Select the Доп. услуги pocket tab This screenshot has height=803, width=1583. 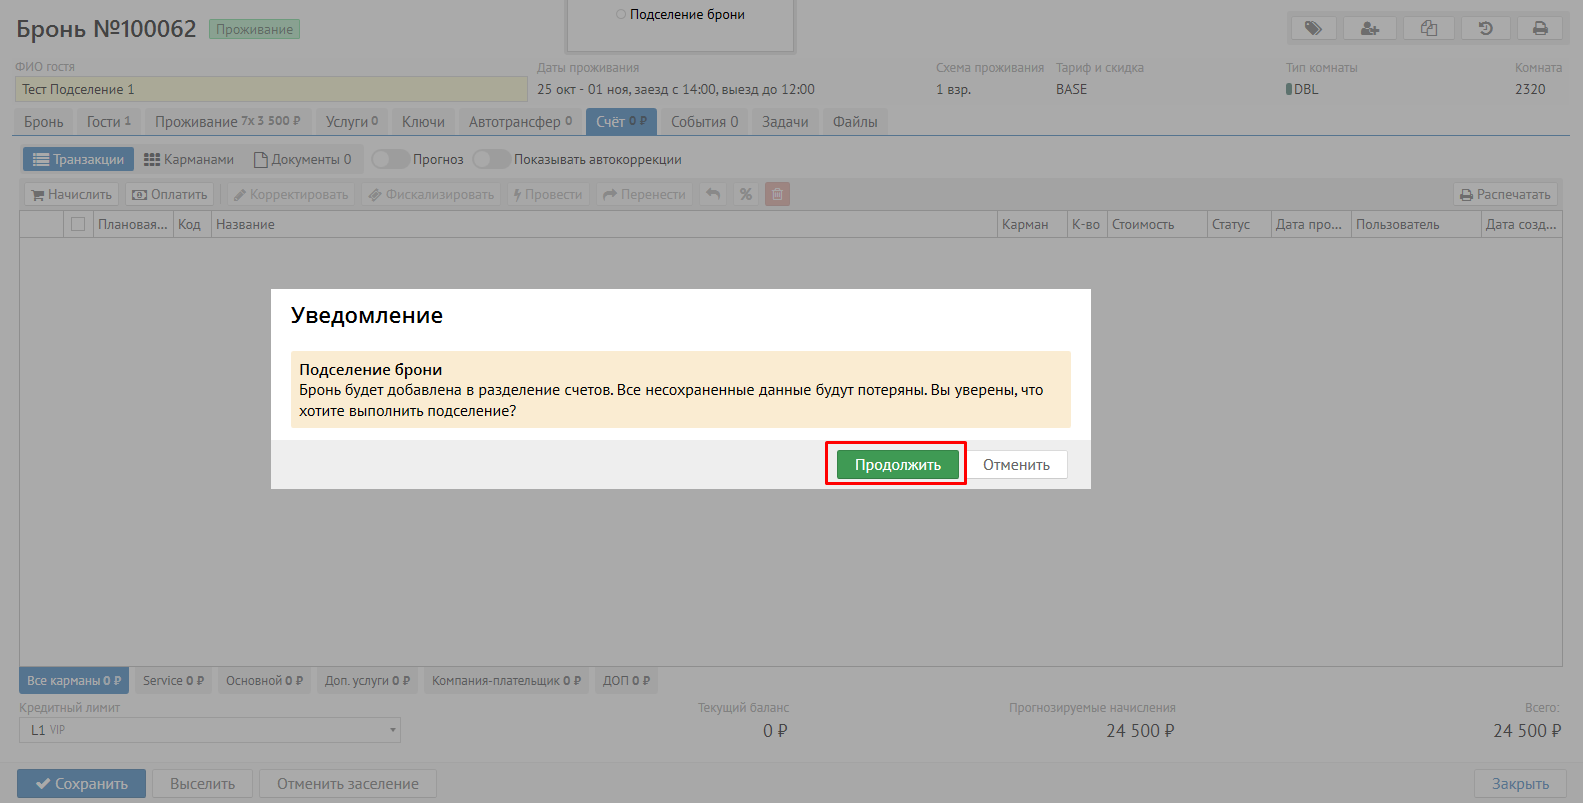coord(367,681)
